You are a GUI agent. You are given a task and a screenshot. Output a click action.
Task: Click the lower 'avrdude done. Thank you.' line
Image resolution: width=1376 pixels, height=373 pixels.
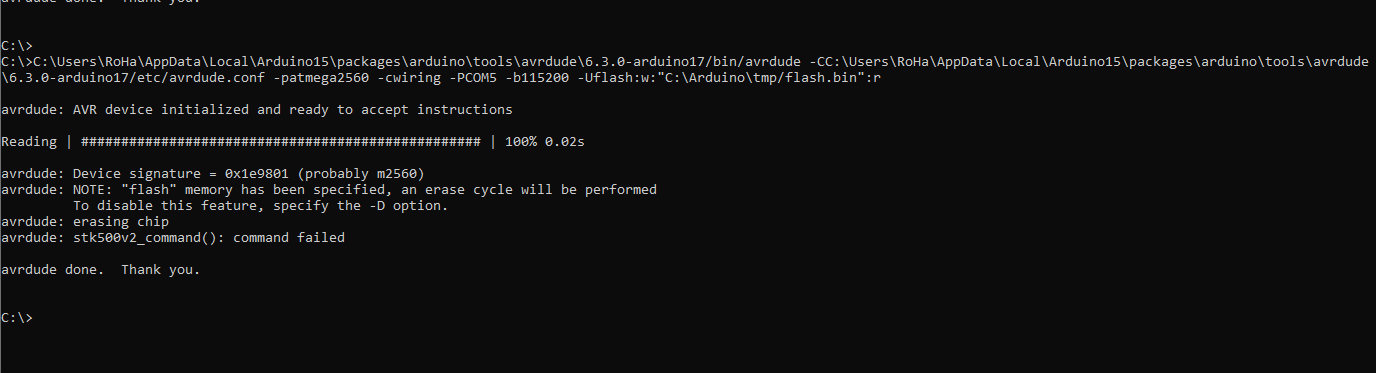[x=101, y=270]
